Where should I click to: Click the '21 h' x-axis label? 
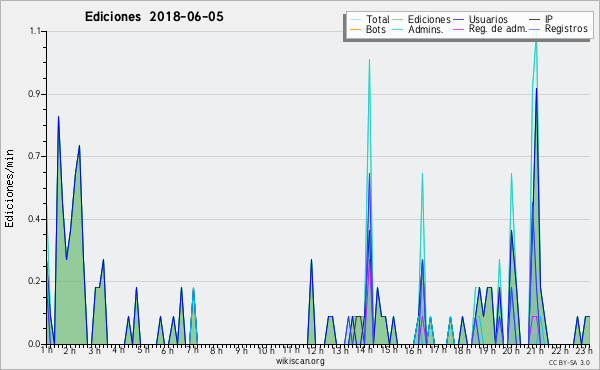[x=536, y=350]
